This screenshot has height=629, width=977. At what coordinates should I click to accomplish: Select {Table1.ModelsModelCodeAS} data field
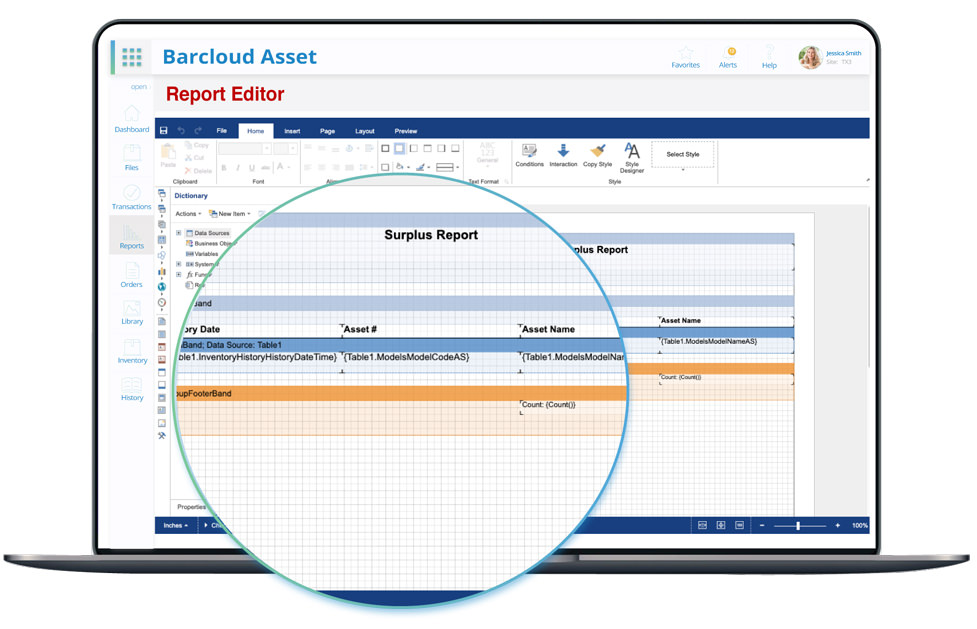[406, 357]
